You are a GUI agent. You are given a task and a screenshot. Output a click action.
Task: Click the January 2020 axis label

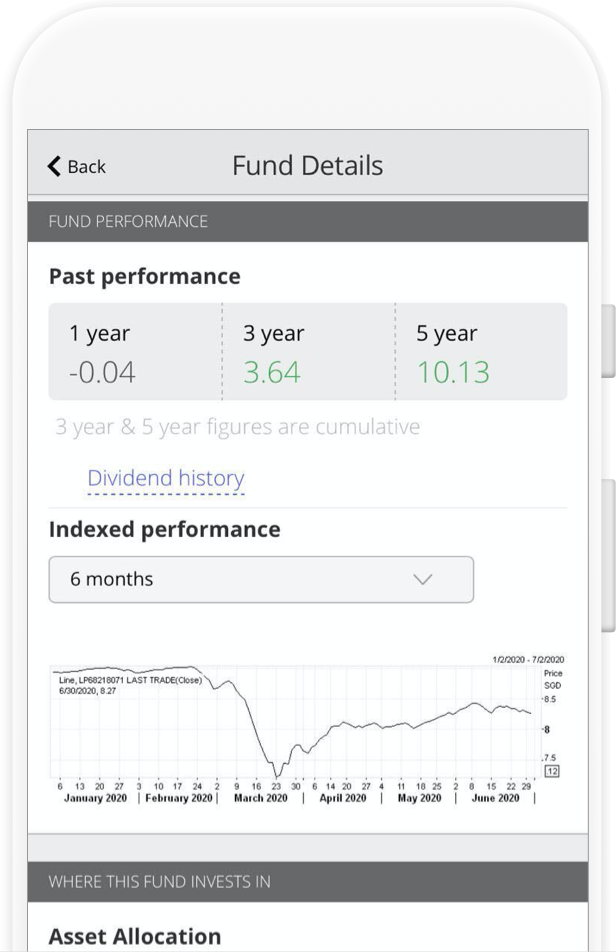95,798
